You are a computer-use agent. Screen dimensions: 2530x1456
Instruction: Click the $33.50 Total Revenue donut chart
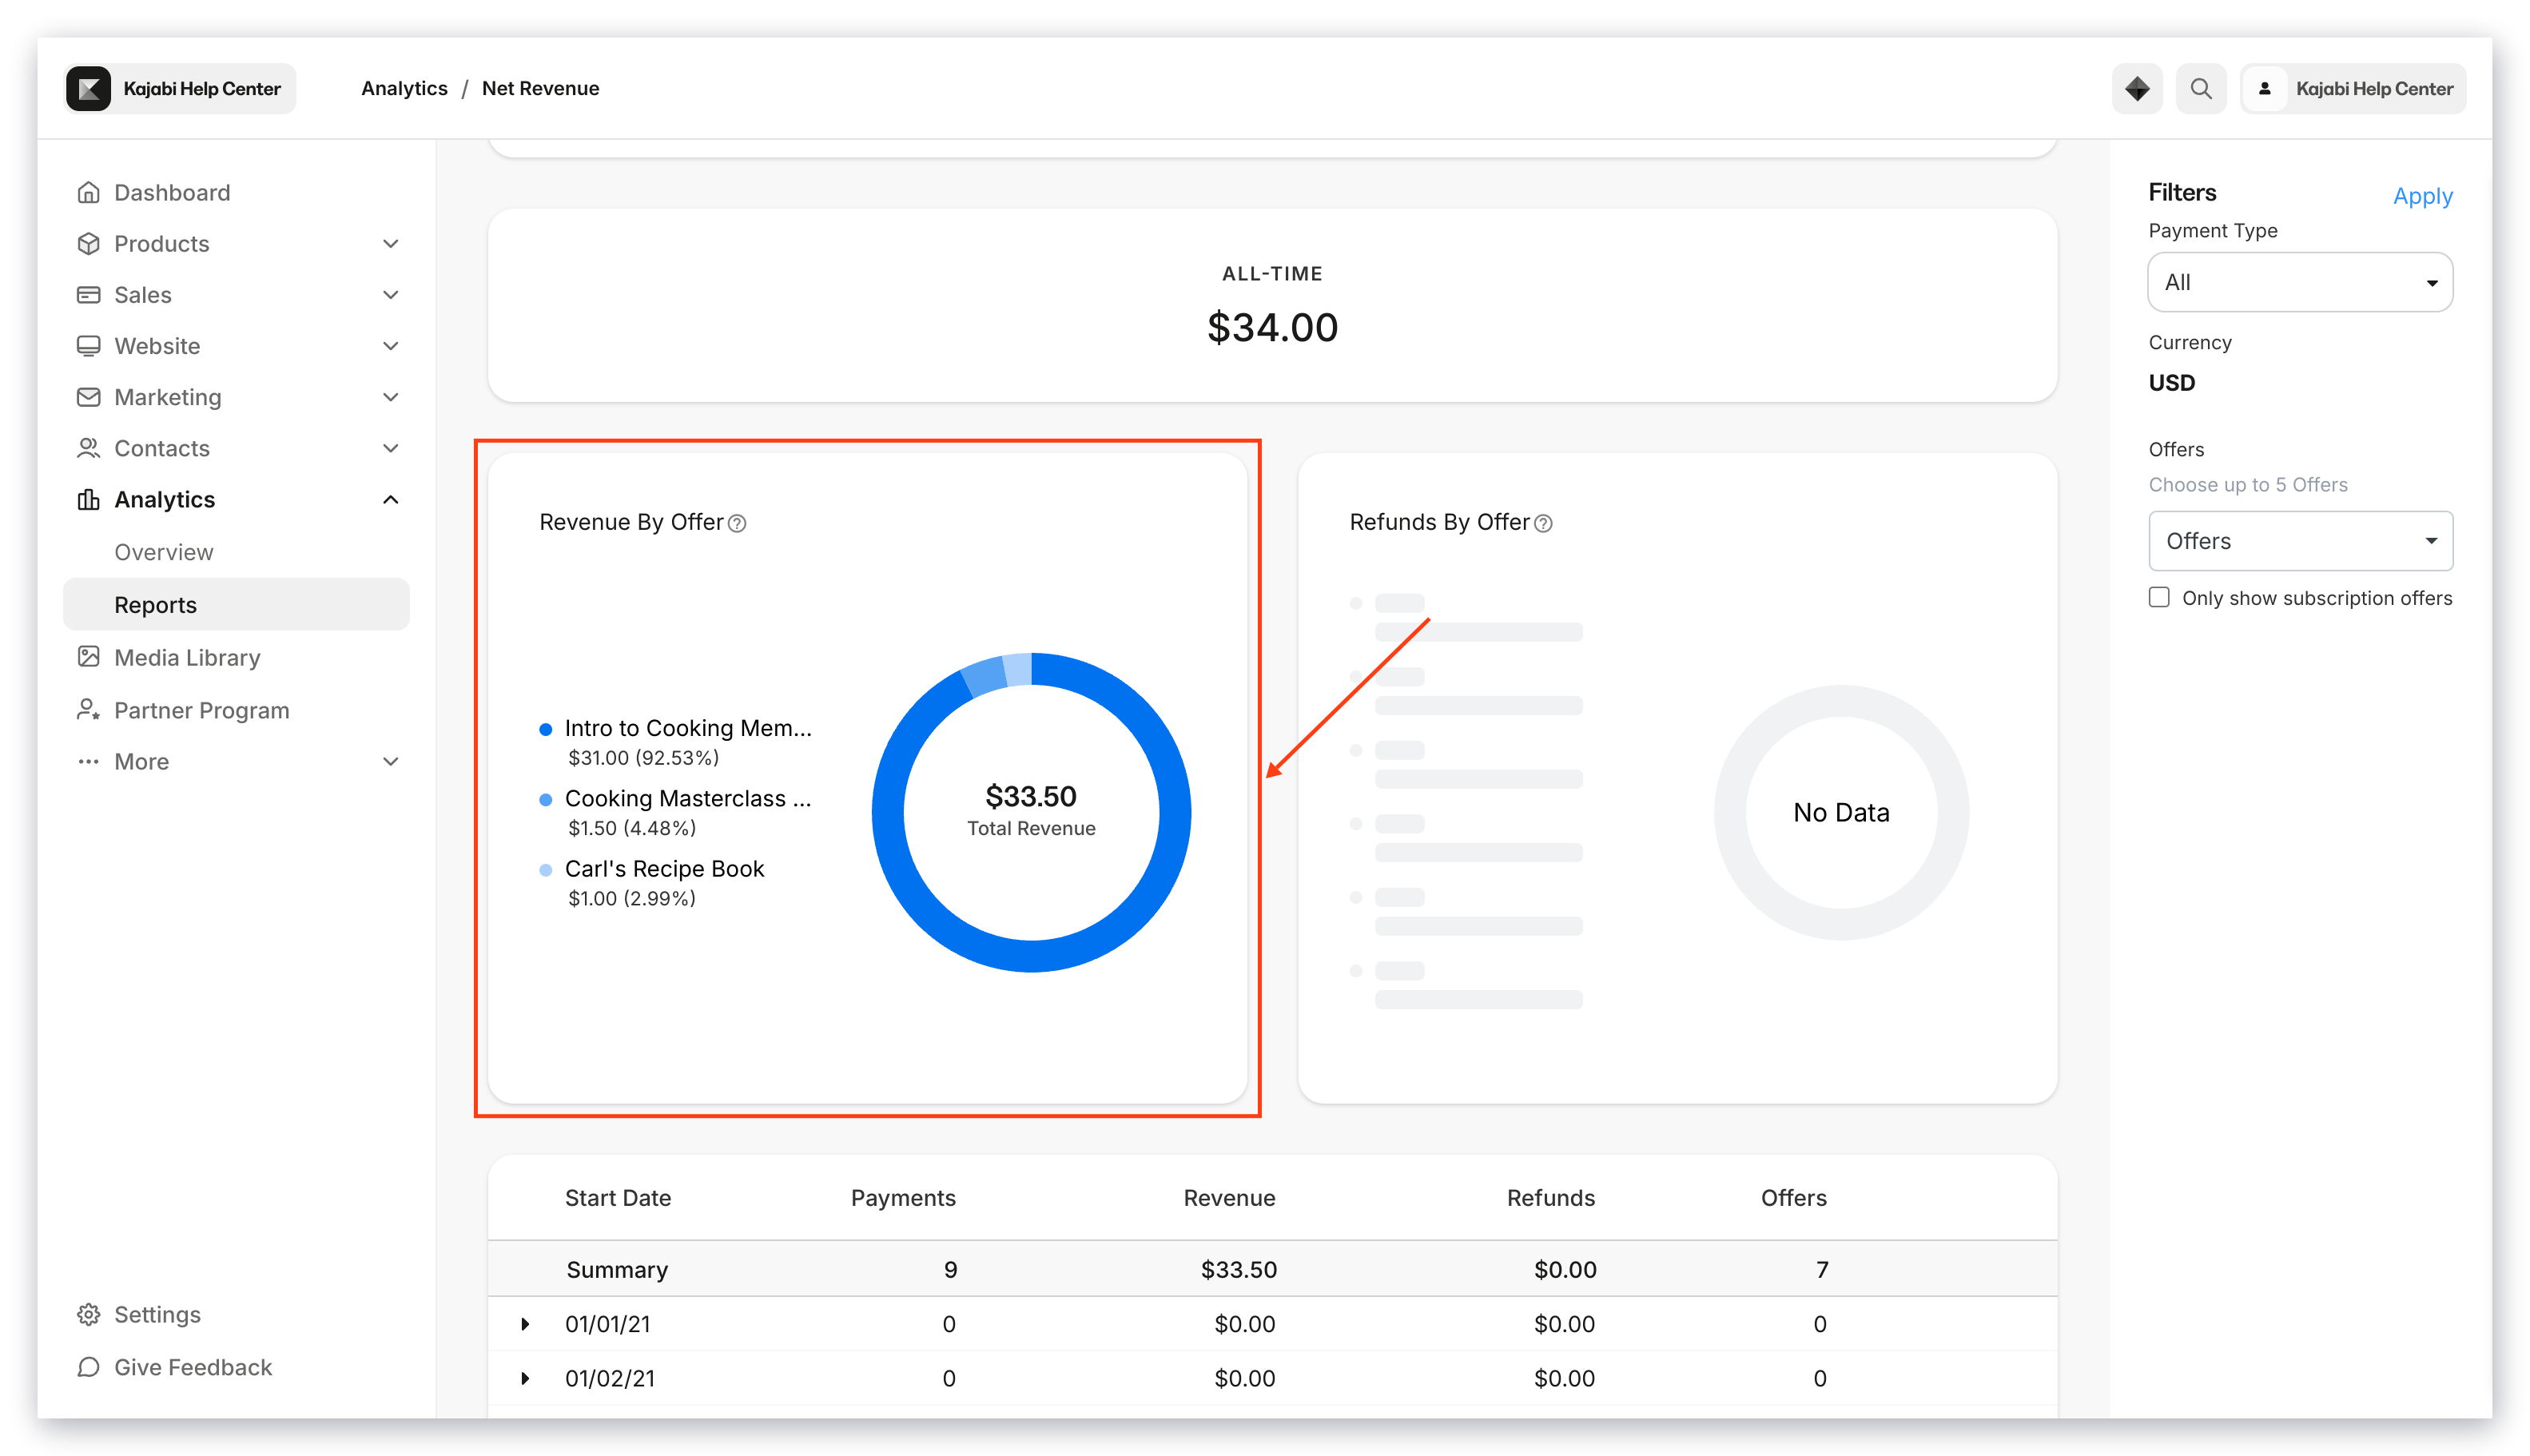[1031, 812]
